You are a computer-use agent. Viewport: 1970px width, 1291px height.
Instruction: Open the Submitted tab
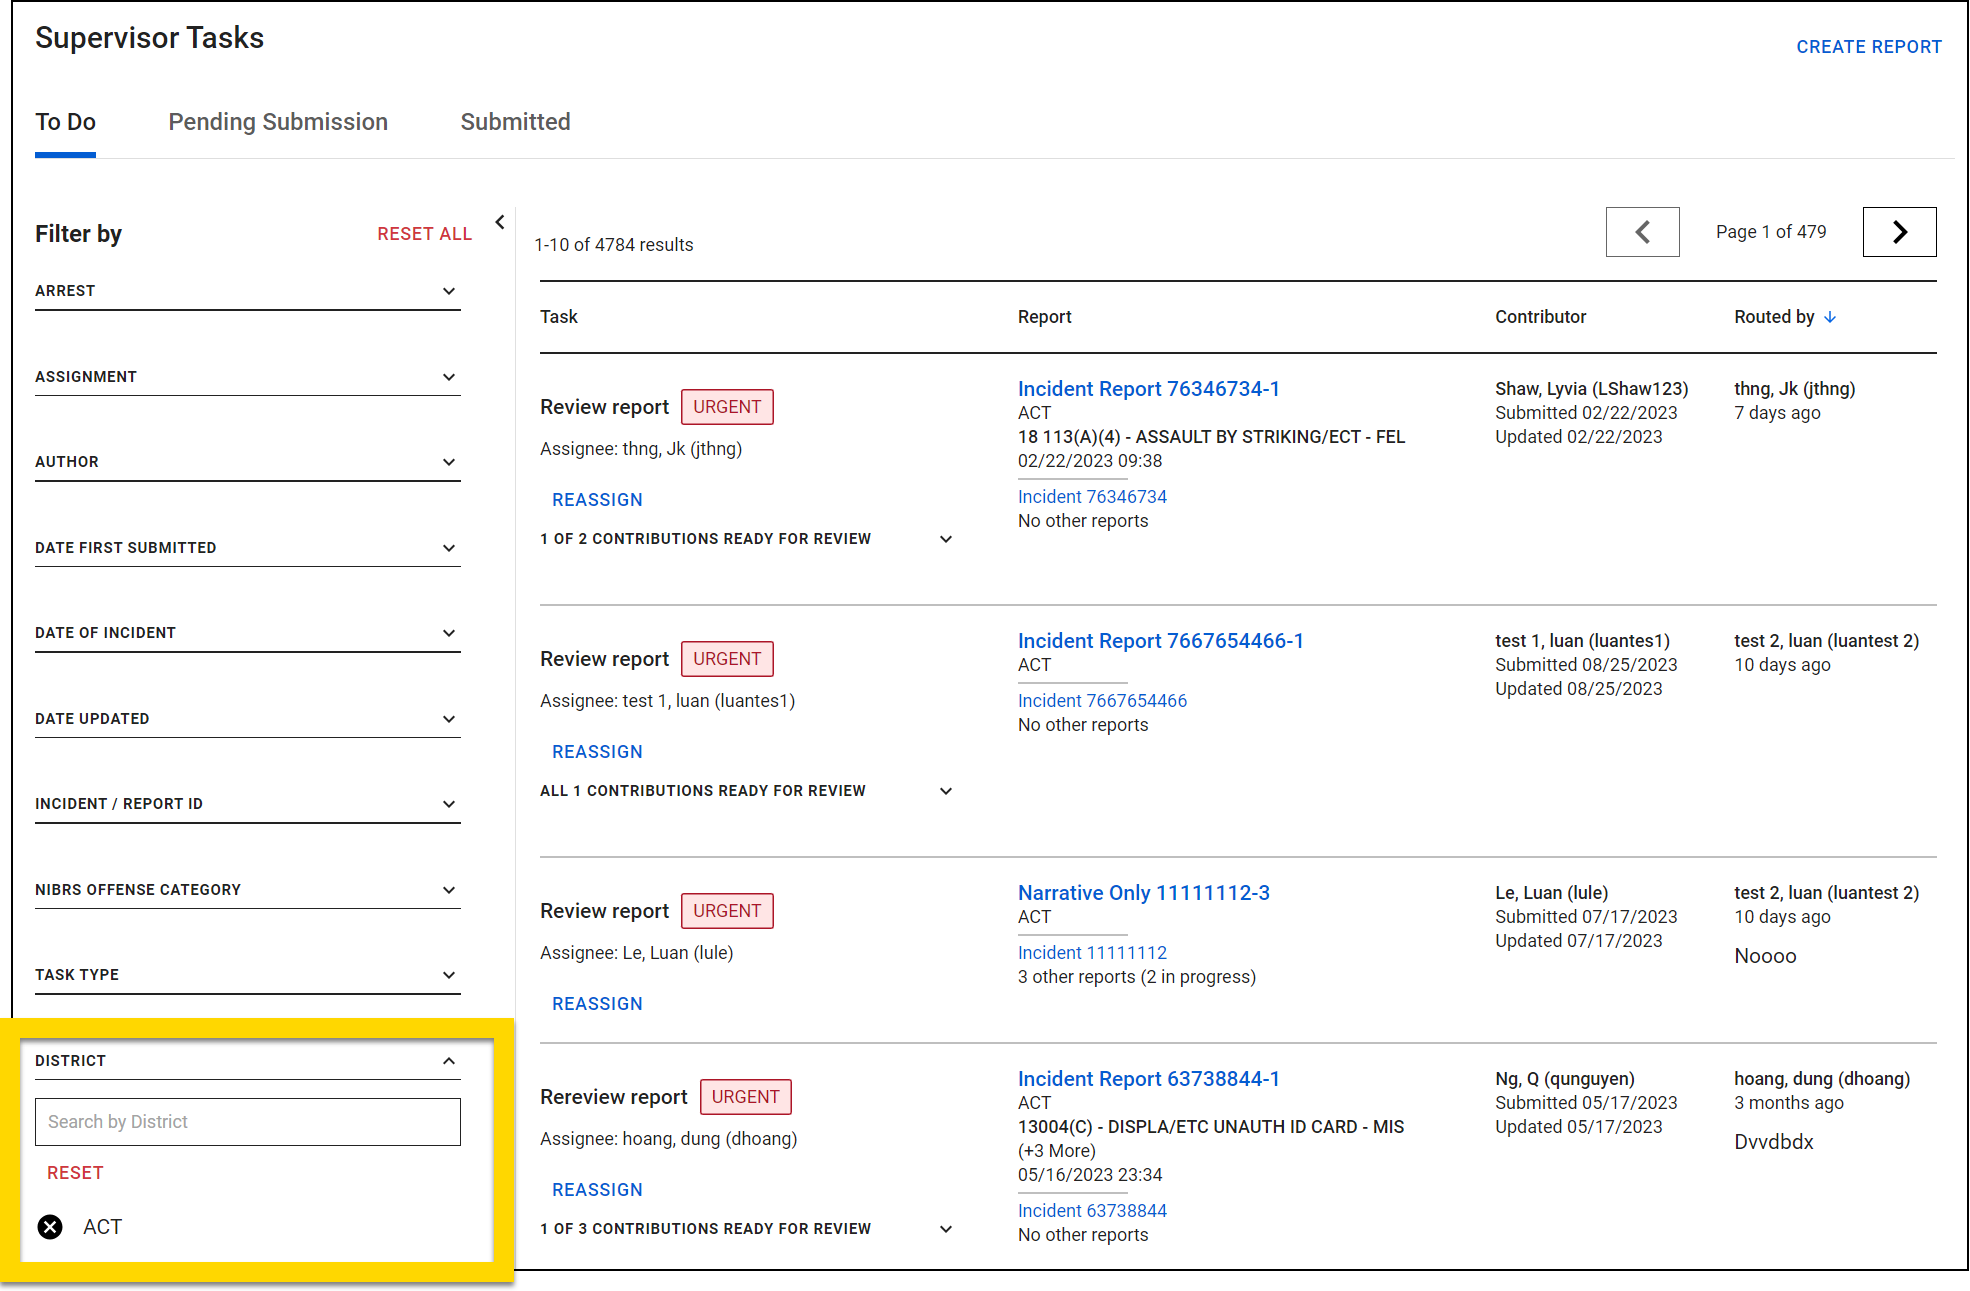(515, 121)
